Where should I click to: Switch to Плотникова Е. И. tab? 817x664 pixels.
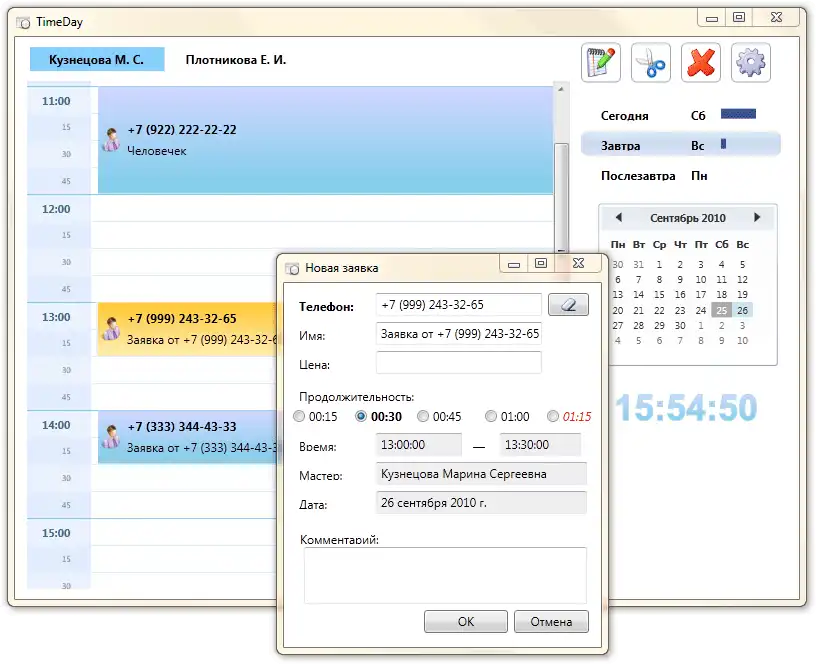pos(236,59)
